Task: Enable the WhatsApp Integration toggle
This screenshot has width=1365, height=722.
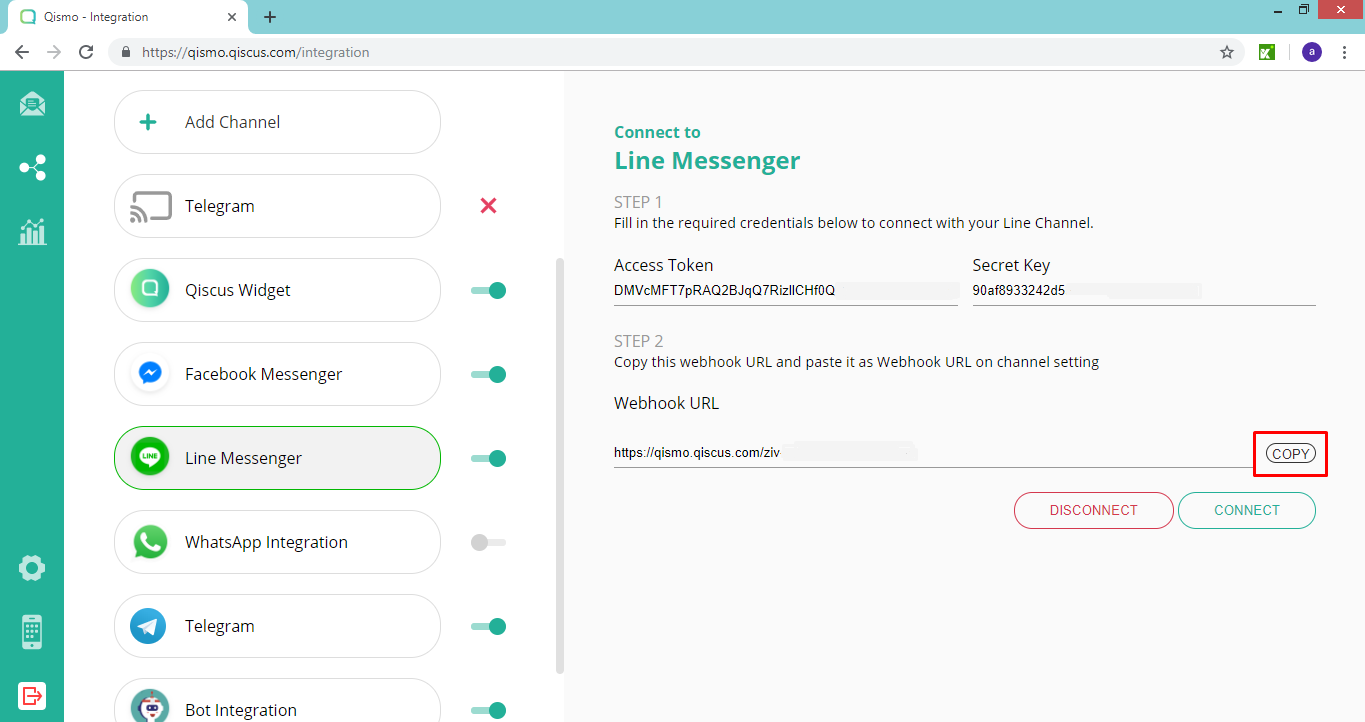Action: (x=489, y=542)
